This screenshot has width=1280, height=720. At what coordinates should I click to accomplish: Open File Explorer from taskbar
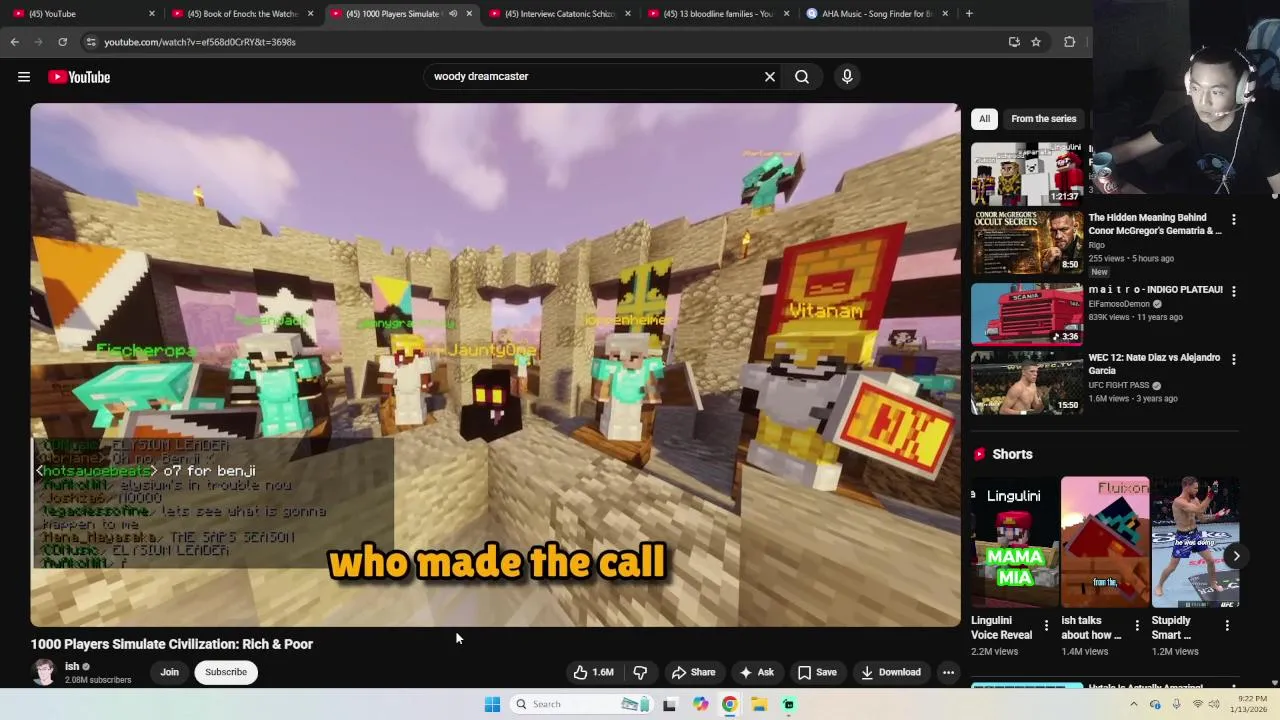coord(759,704)
